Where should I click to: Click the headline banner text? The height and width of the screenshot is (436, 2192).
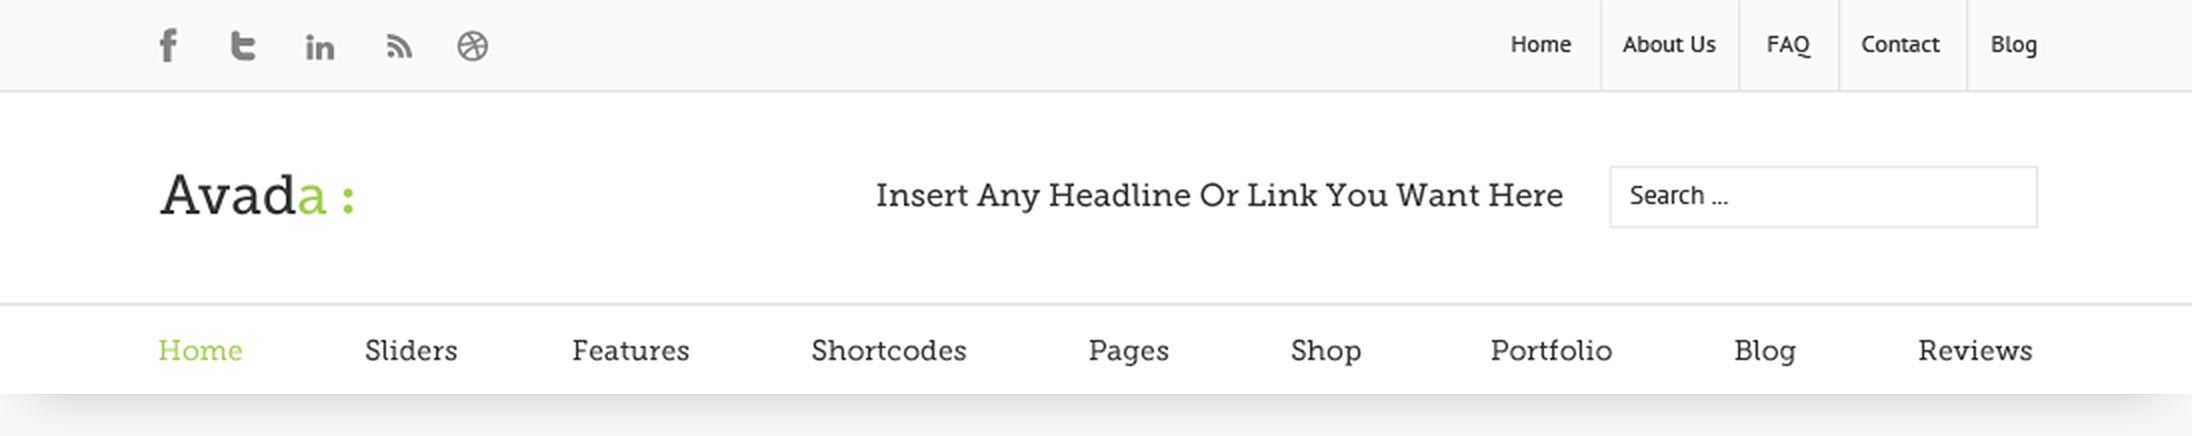click(x=1219, y=196)
